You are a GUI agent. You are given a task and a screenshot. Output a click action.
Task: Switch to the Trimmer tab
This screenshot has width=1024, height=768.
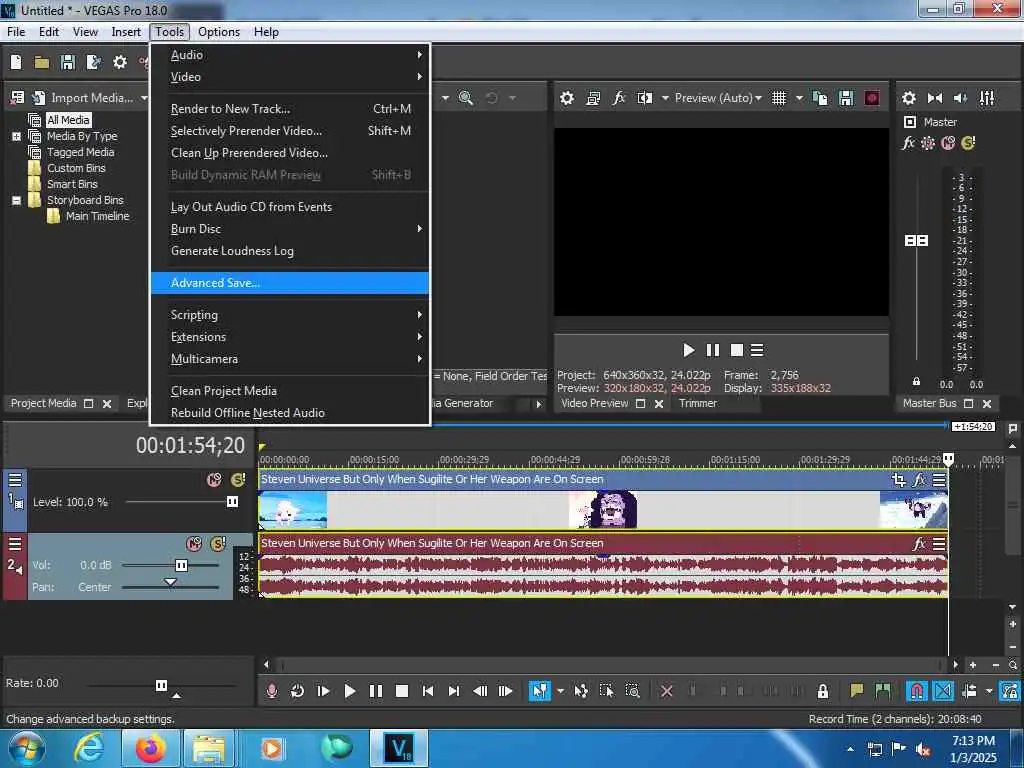[x=697, y=403]
